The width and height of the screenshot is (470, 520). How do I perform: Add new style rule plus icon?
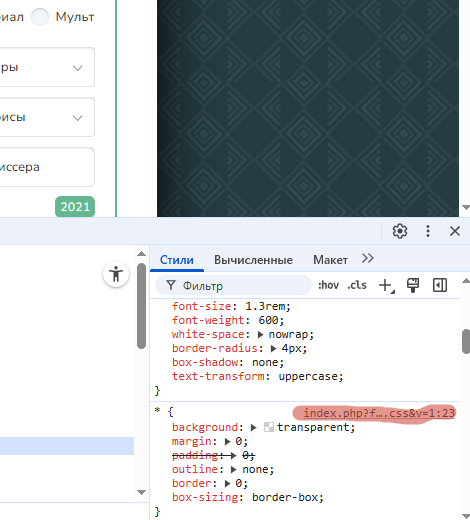[x=386, y=285]
